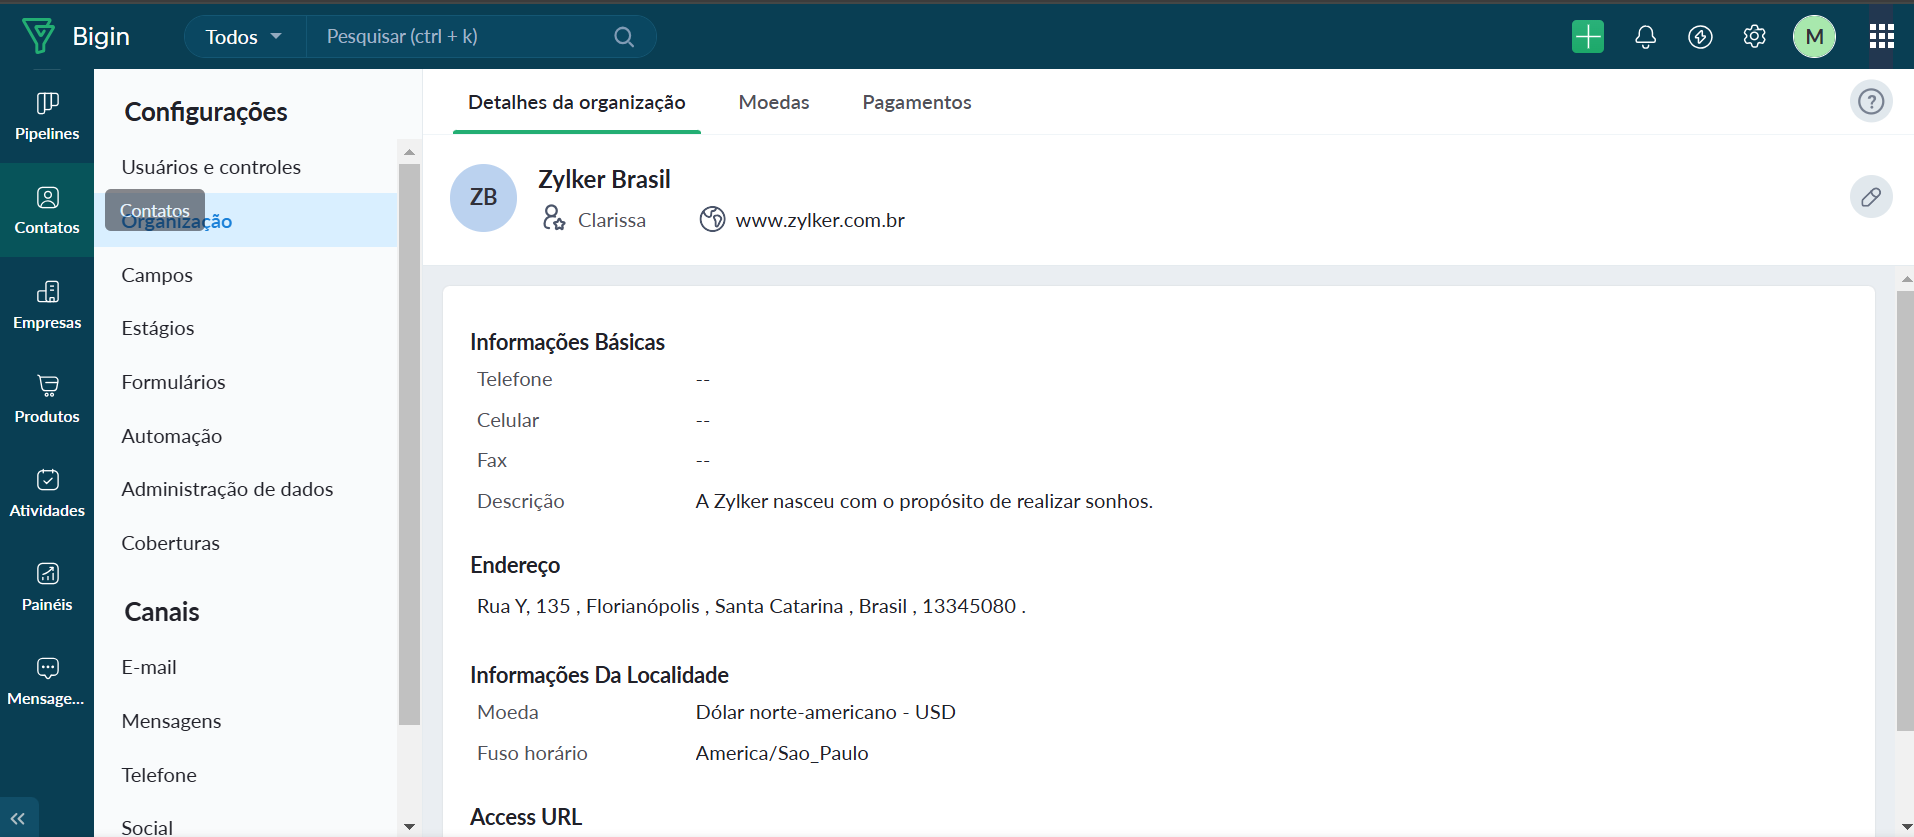1914x837 pixels.
Task: Click the Bigin logo icon
Action: 39,36
